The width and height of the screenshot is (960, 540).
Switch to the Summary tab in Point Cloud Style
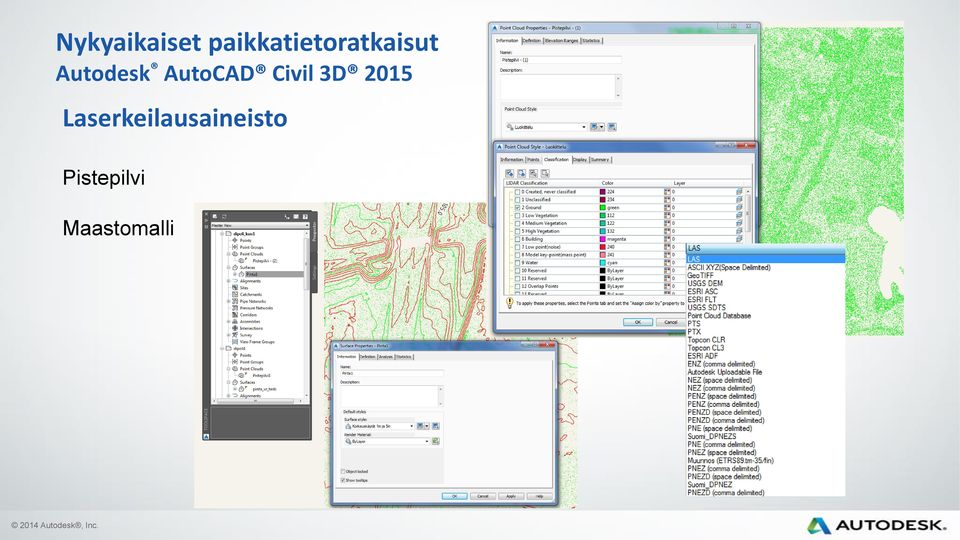click(600, 160)
